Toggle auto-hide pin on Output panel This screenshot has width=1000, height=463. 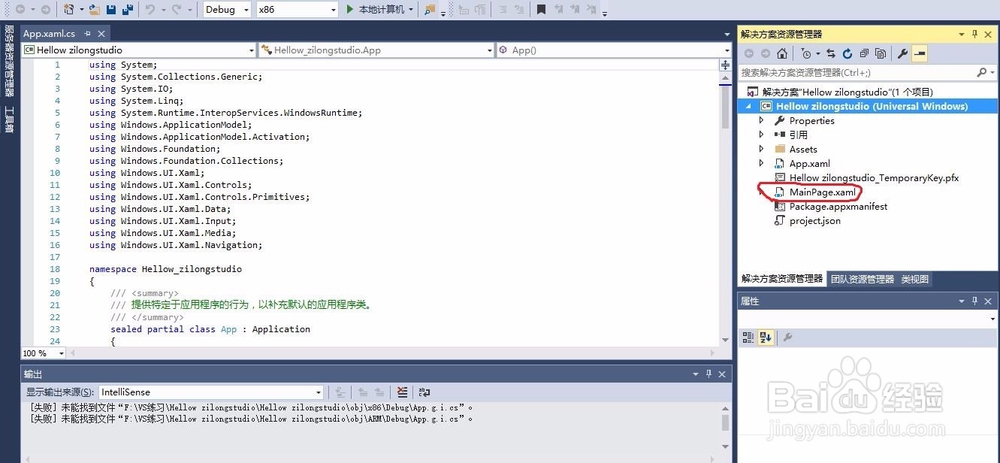tap(709, 374)
